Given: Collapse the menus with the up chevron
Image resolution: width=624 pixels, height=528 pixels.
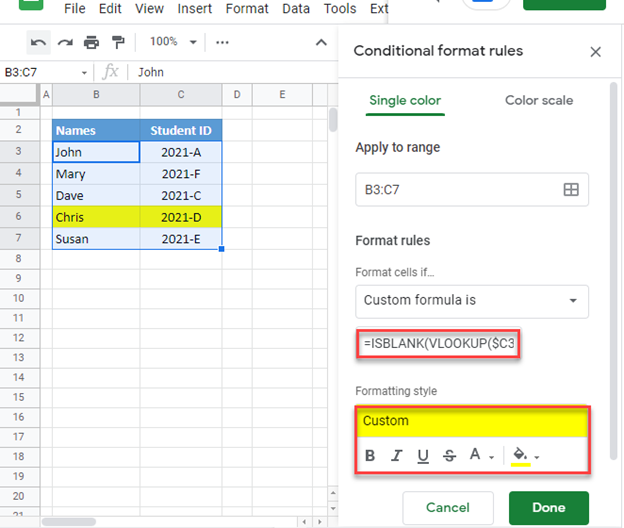Looking at the screenshot, I should 321,43.
